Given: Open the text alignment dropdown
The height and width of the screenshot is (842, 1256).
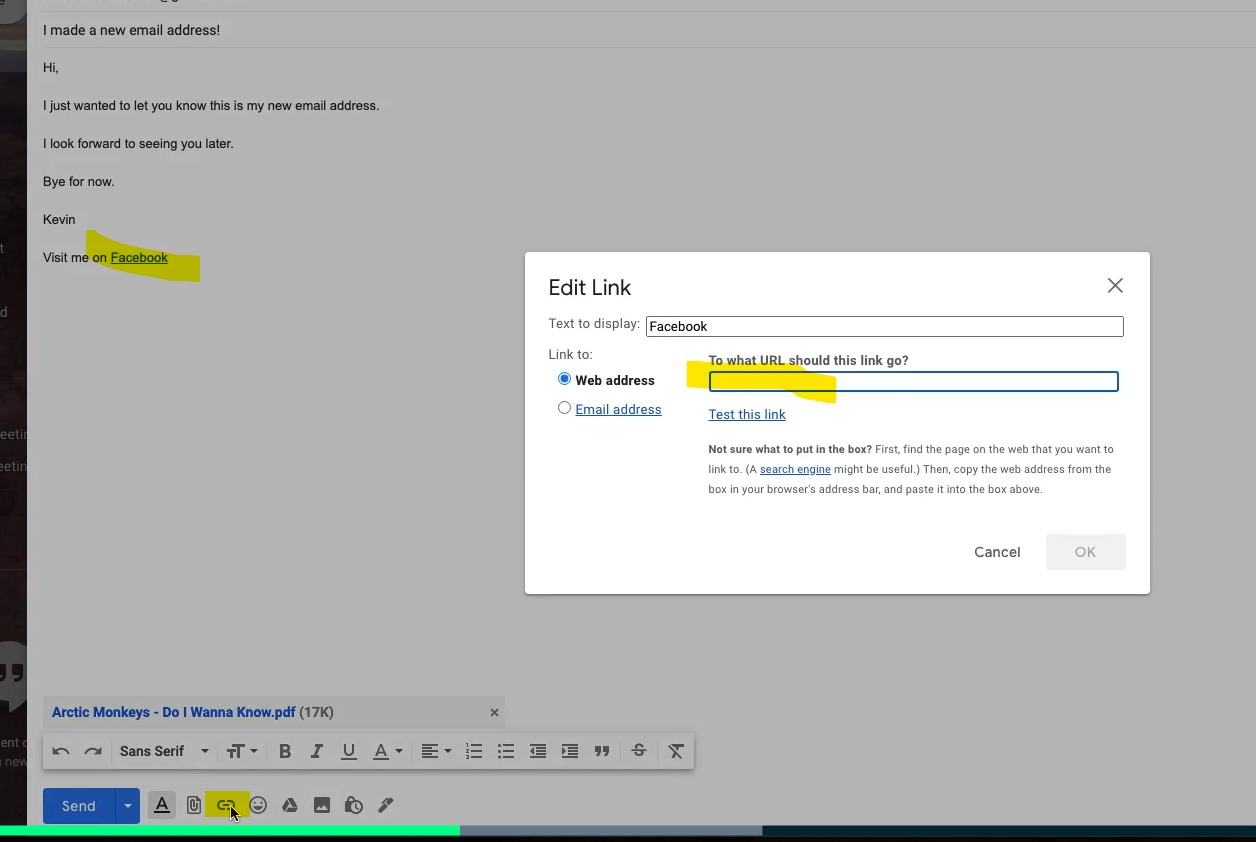Looking at the screenshot, I should pyautogui.click(x=436, y=751).
